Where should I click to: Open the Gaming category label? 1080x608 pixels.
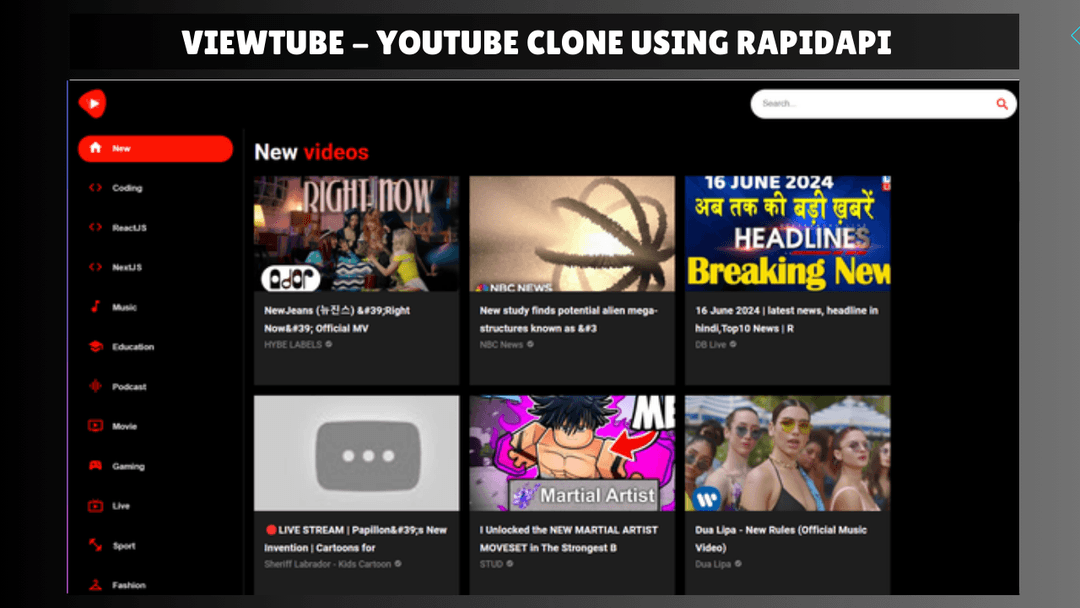tap(128, 466)
